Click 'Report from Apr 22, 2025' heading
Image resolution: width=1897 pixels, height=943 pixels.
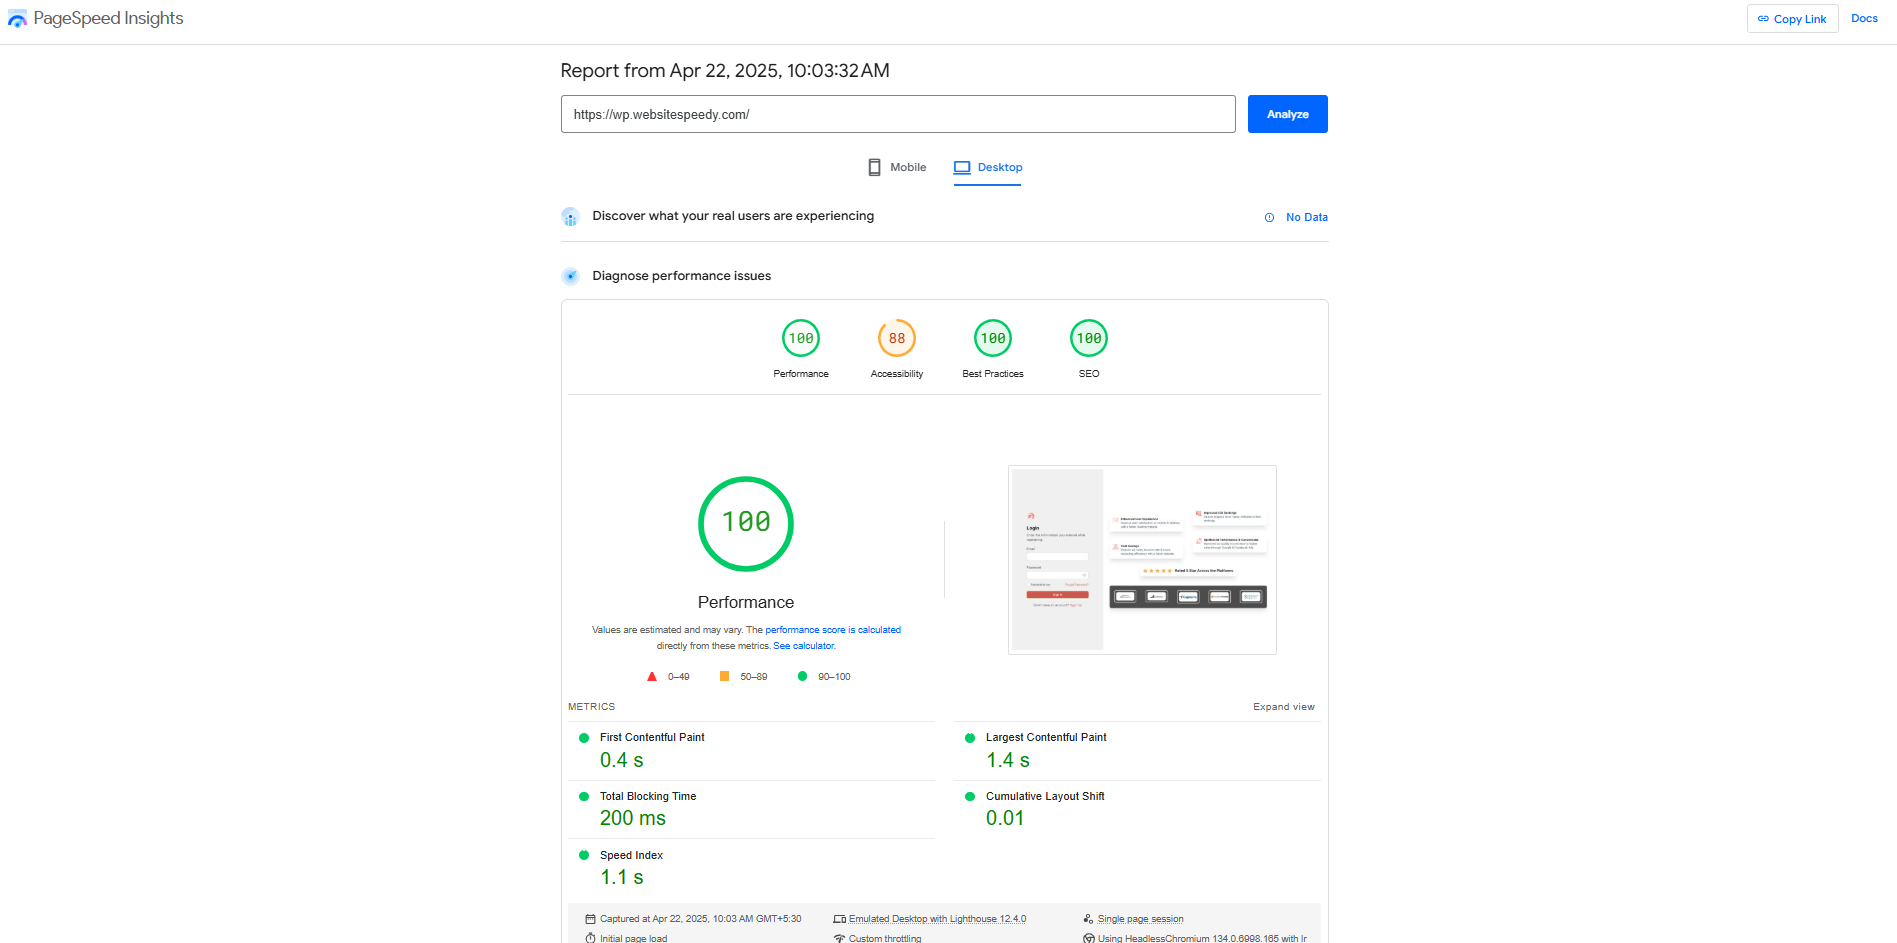[725, 71]
